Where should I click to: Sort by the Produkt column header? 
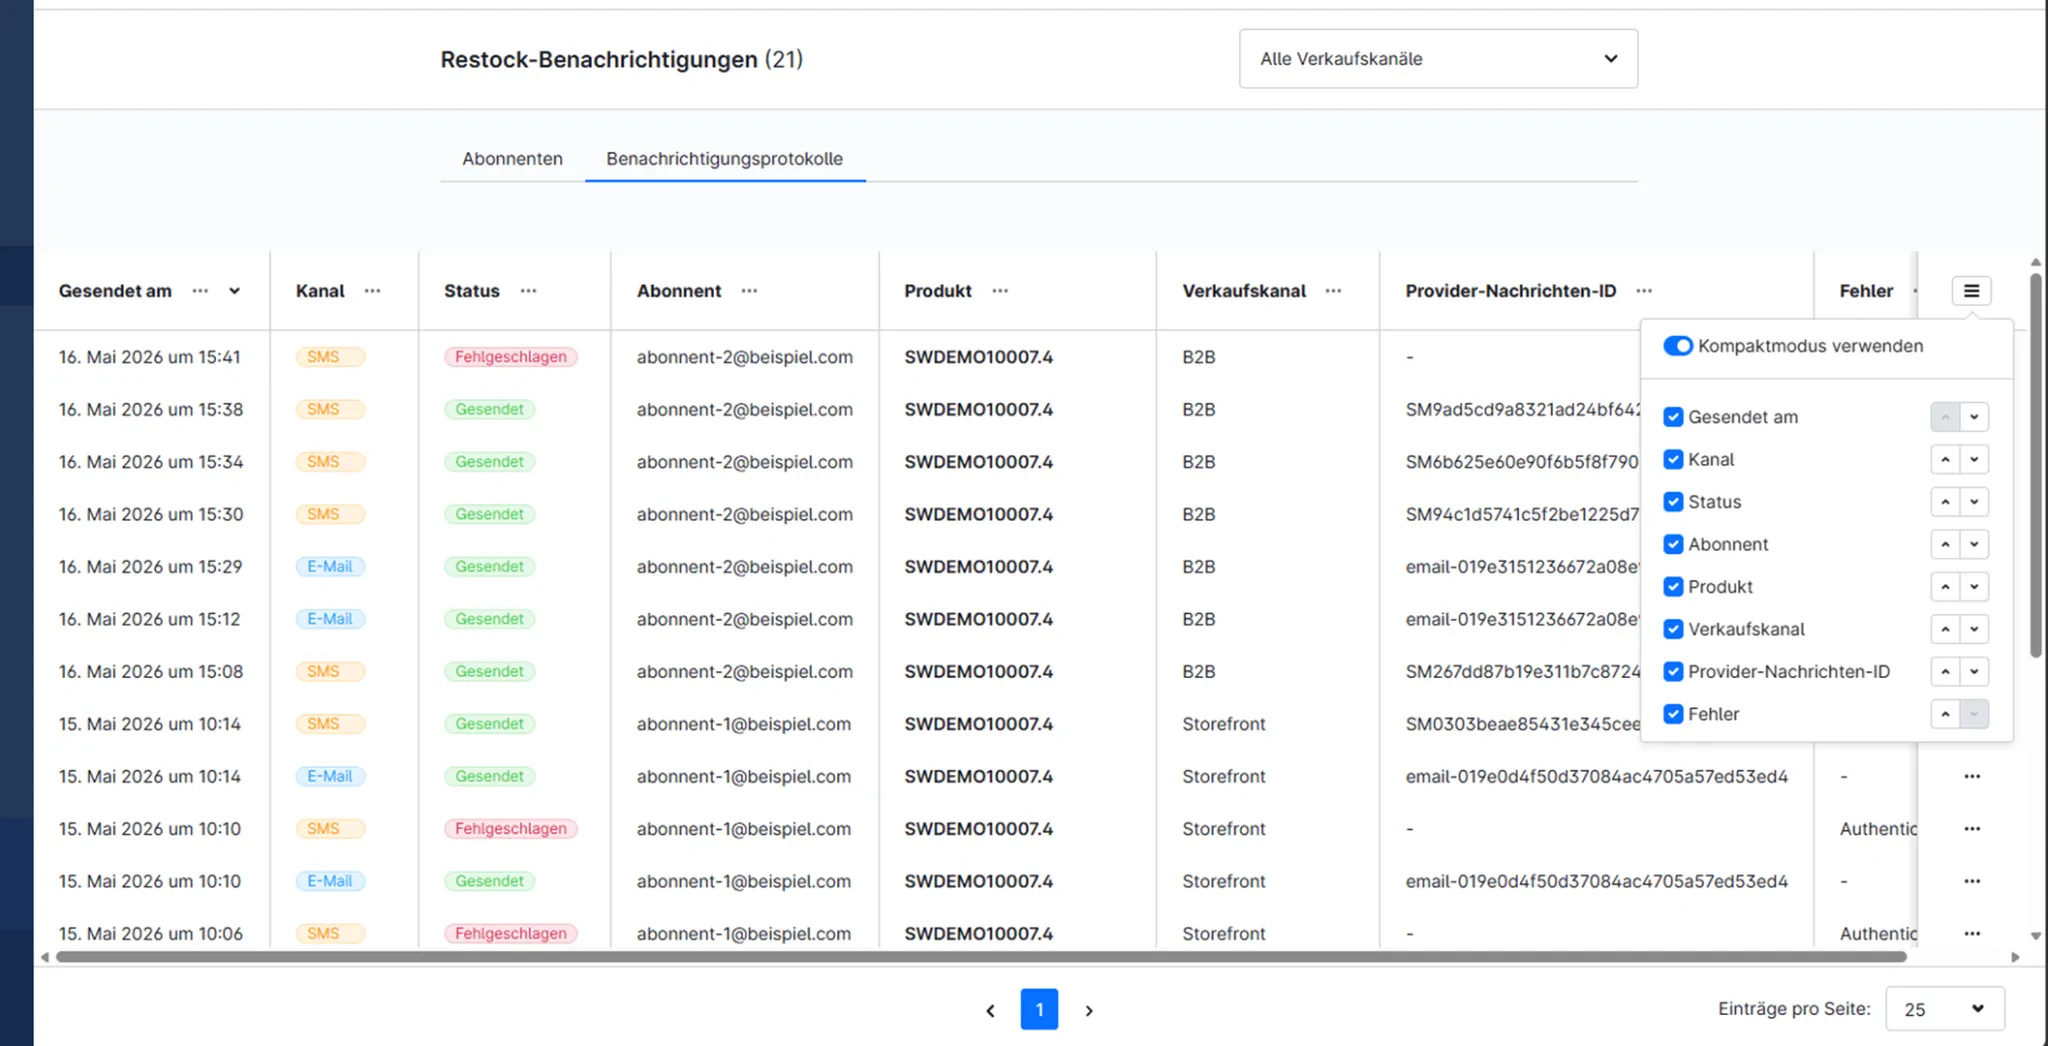[x=938, y=291]
